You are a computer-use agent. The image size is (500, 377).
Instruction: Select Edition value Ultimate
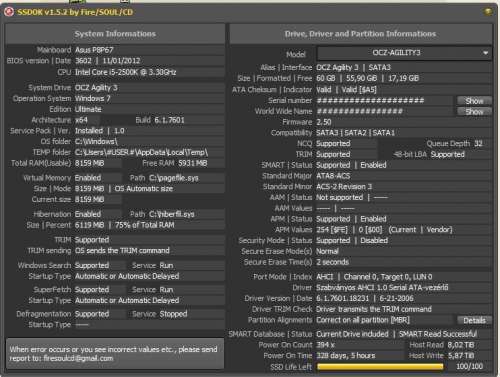(x=88, y=109)
